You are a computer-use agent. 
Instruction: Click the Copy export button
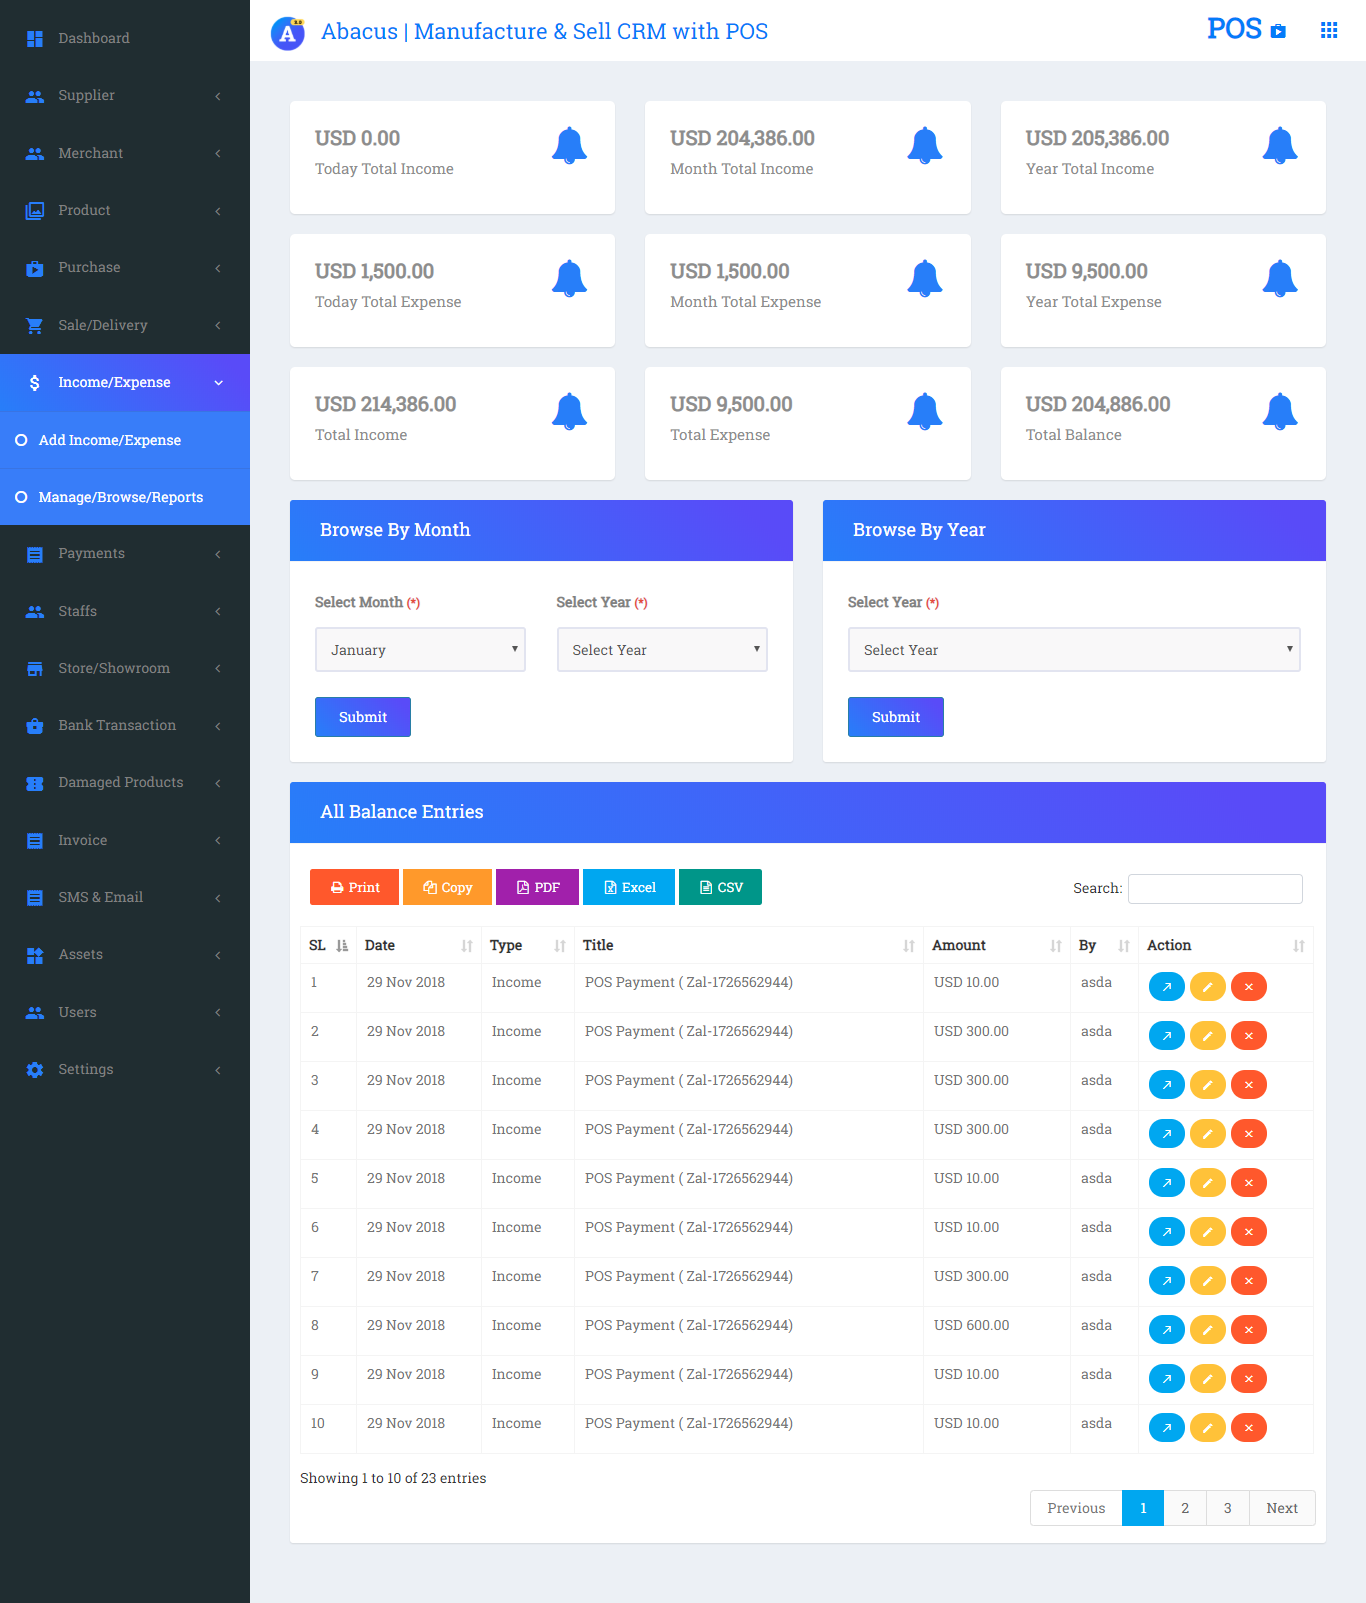click(447, 887)
